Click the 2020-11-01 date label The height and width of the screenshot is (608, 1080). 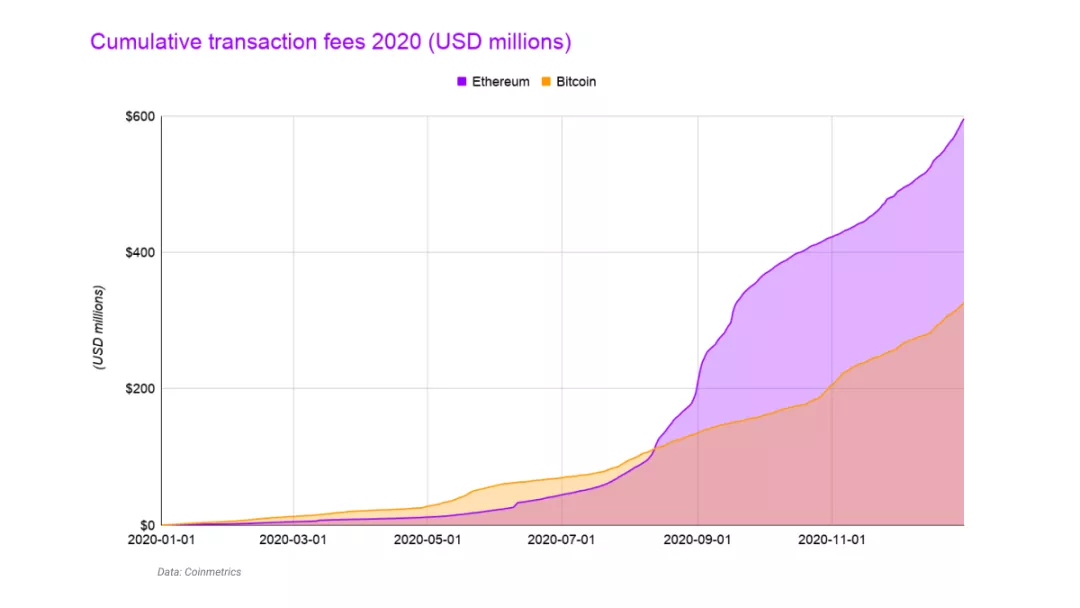(831, 540)
